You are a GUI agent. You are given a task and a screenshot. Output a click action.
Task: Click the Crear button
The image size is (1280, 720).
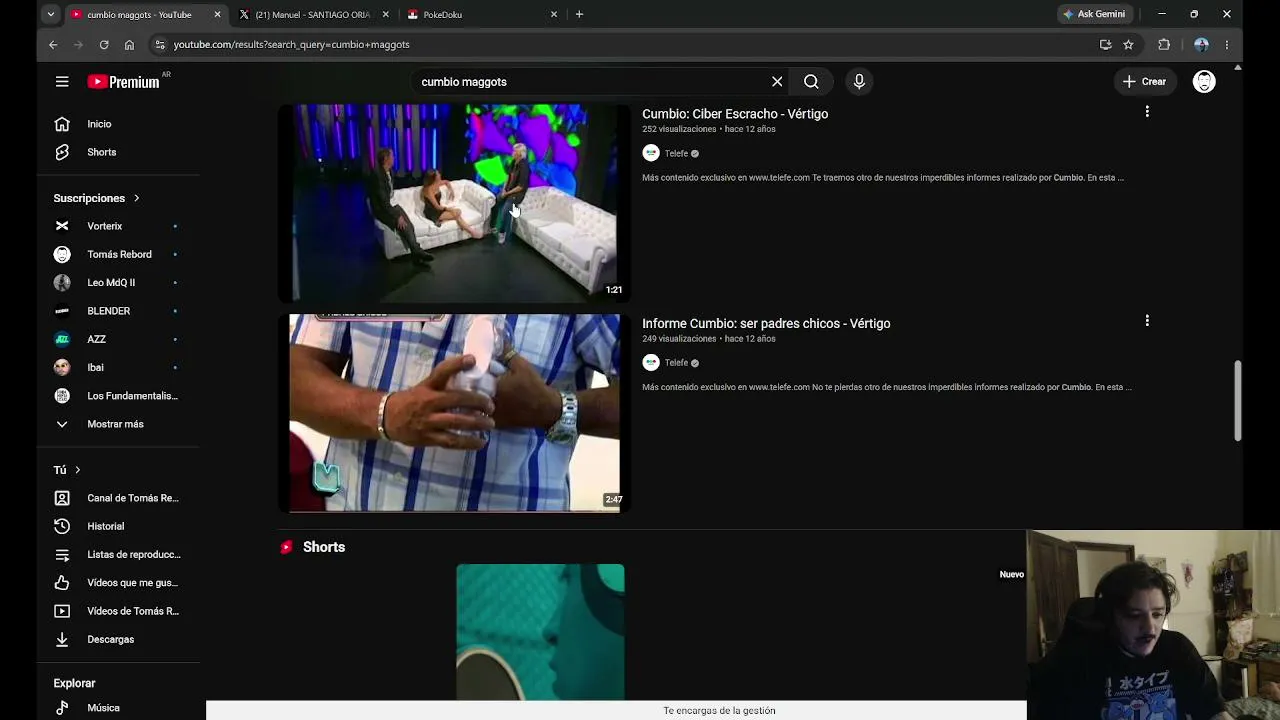(x=1144, y=82)
